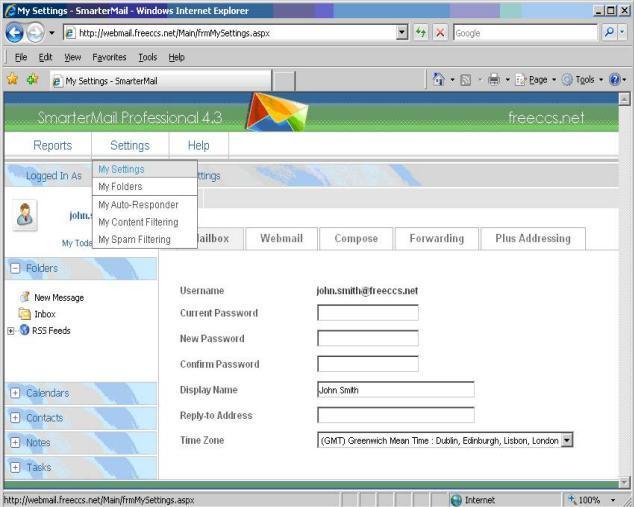Image resolution: width=634 pixels, height=507 pixels.
Task: Open the View menu
Action: pyautogui.click(x=72, y=57)
